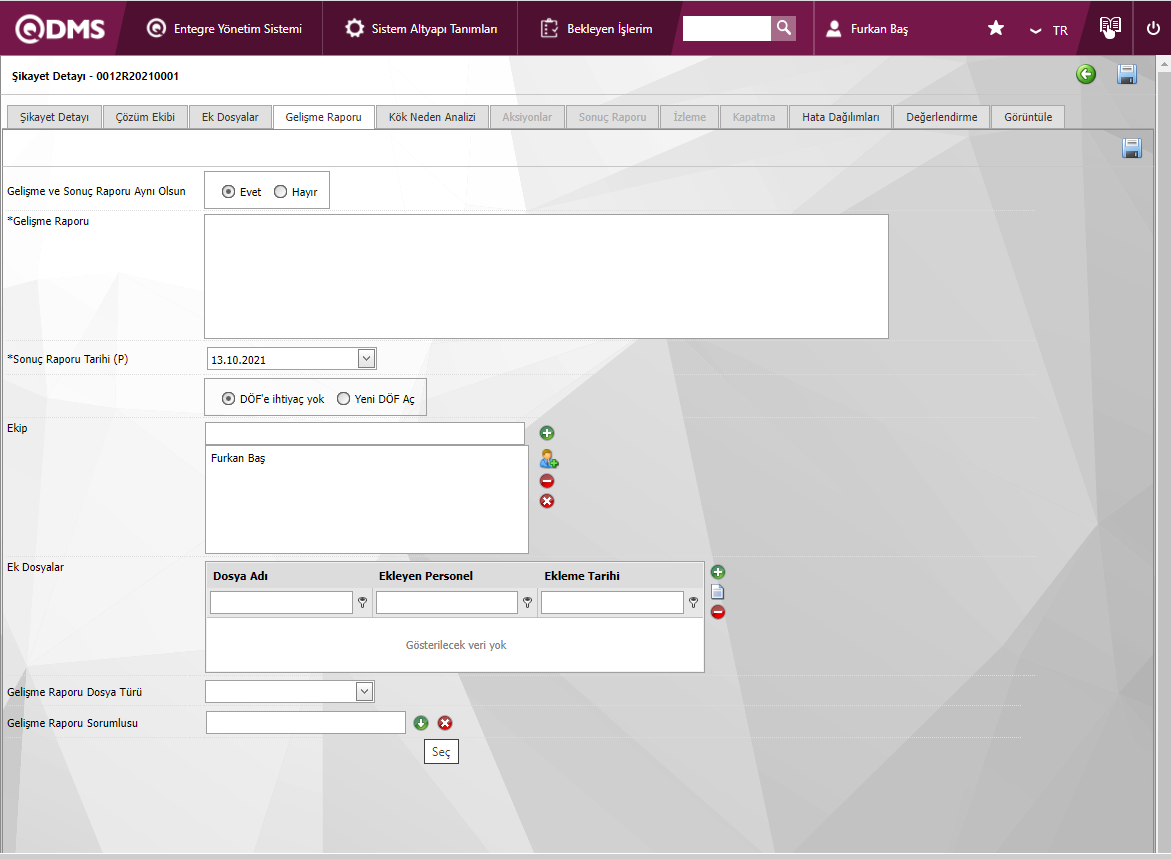The height and width of the screenshot is (859, 1171).
Task: Open Bekleyen İşlerim menu
Action: pos(595,28)
